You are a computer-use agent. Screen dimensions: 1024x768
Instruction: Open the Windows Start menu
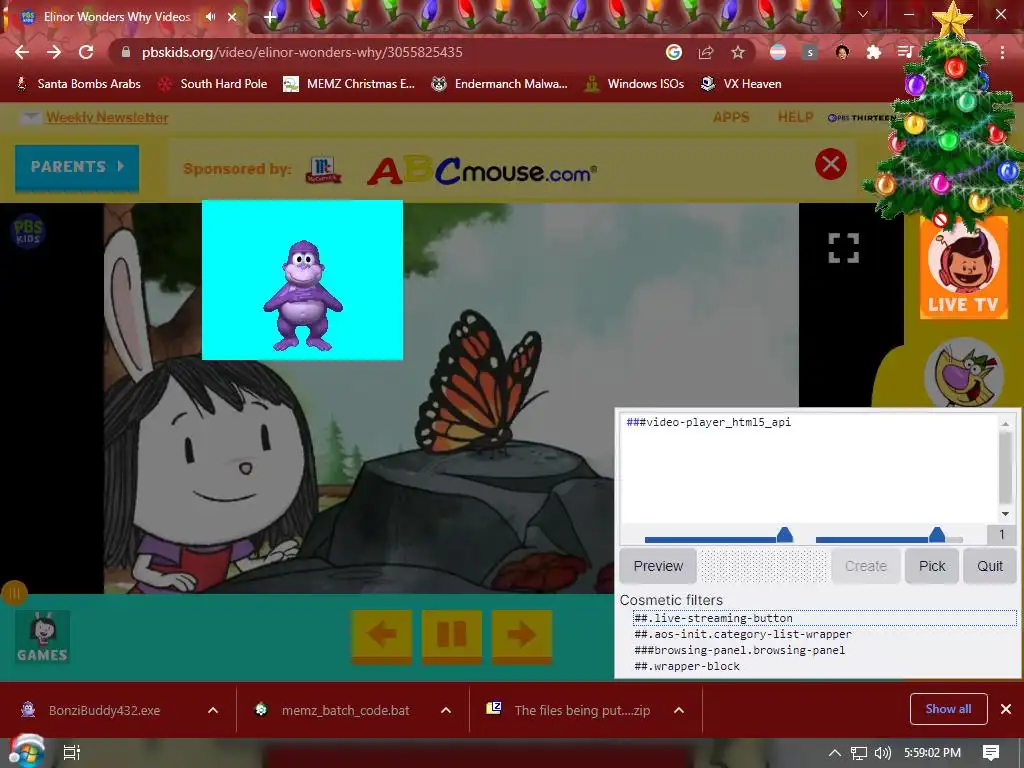26,752
